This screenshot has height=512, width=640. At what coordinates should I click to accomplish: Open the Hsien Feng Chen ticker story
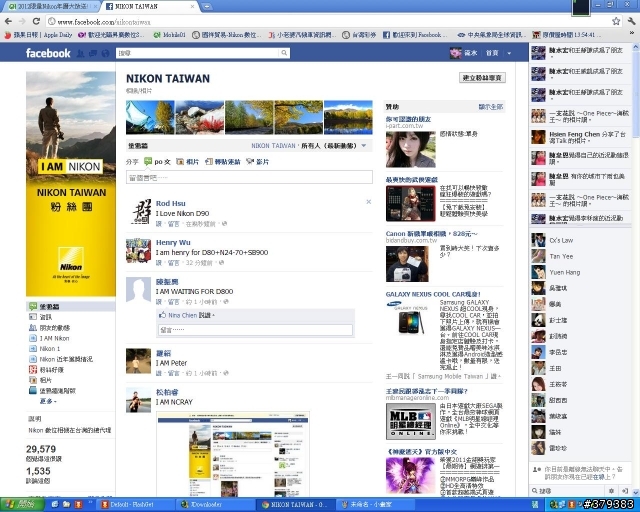pos(580,137)
